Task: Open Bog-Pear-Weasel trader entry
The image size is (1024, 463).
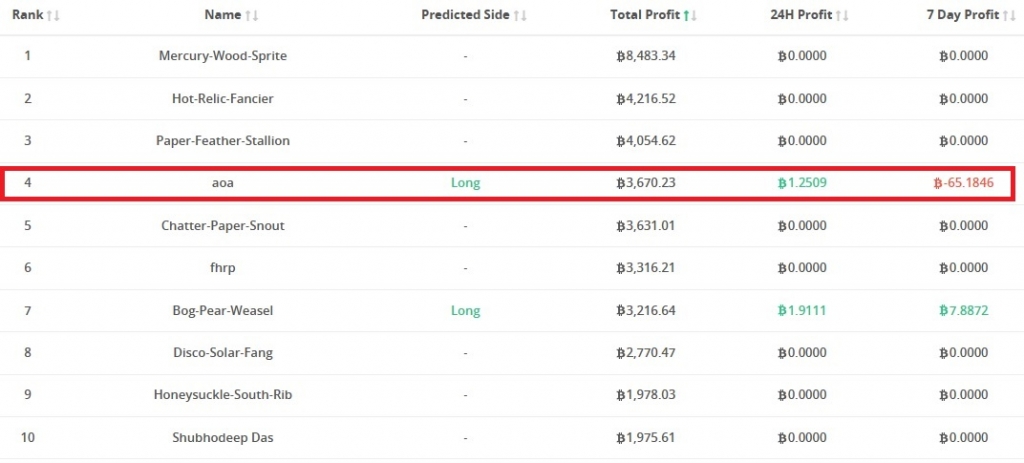Action: [222, 311]
